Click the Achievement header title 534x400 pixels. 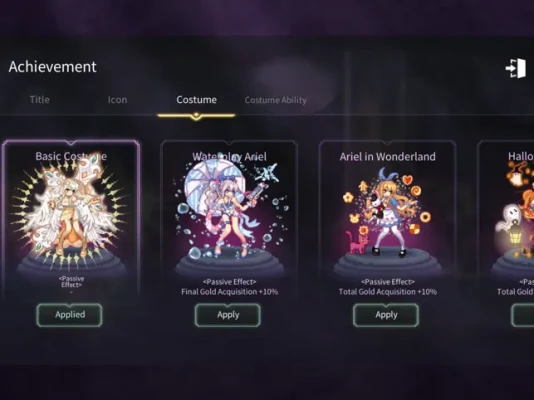(52, 67)
